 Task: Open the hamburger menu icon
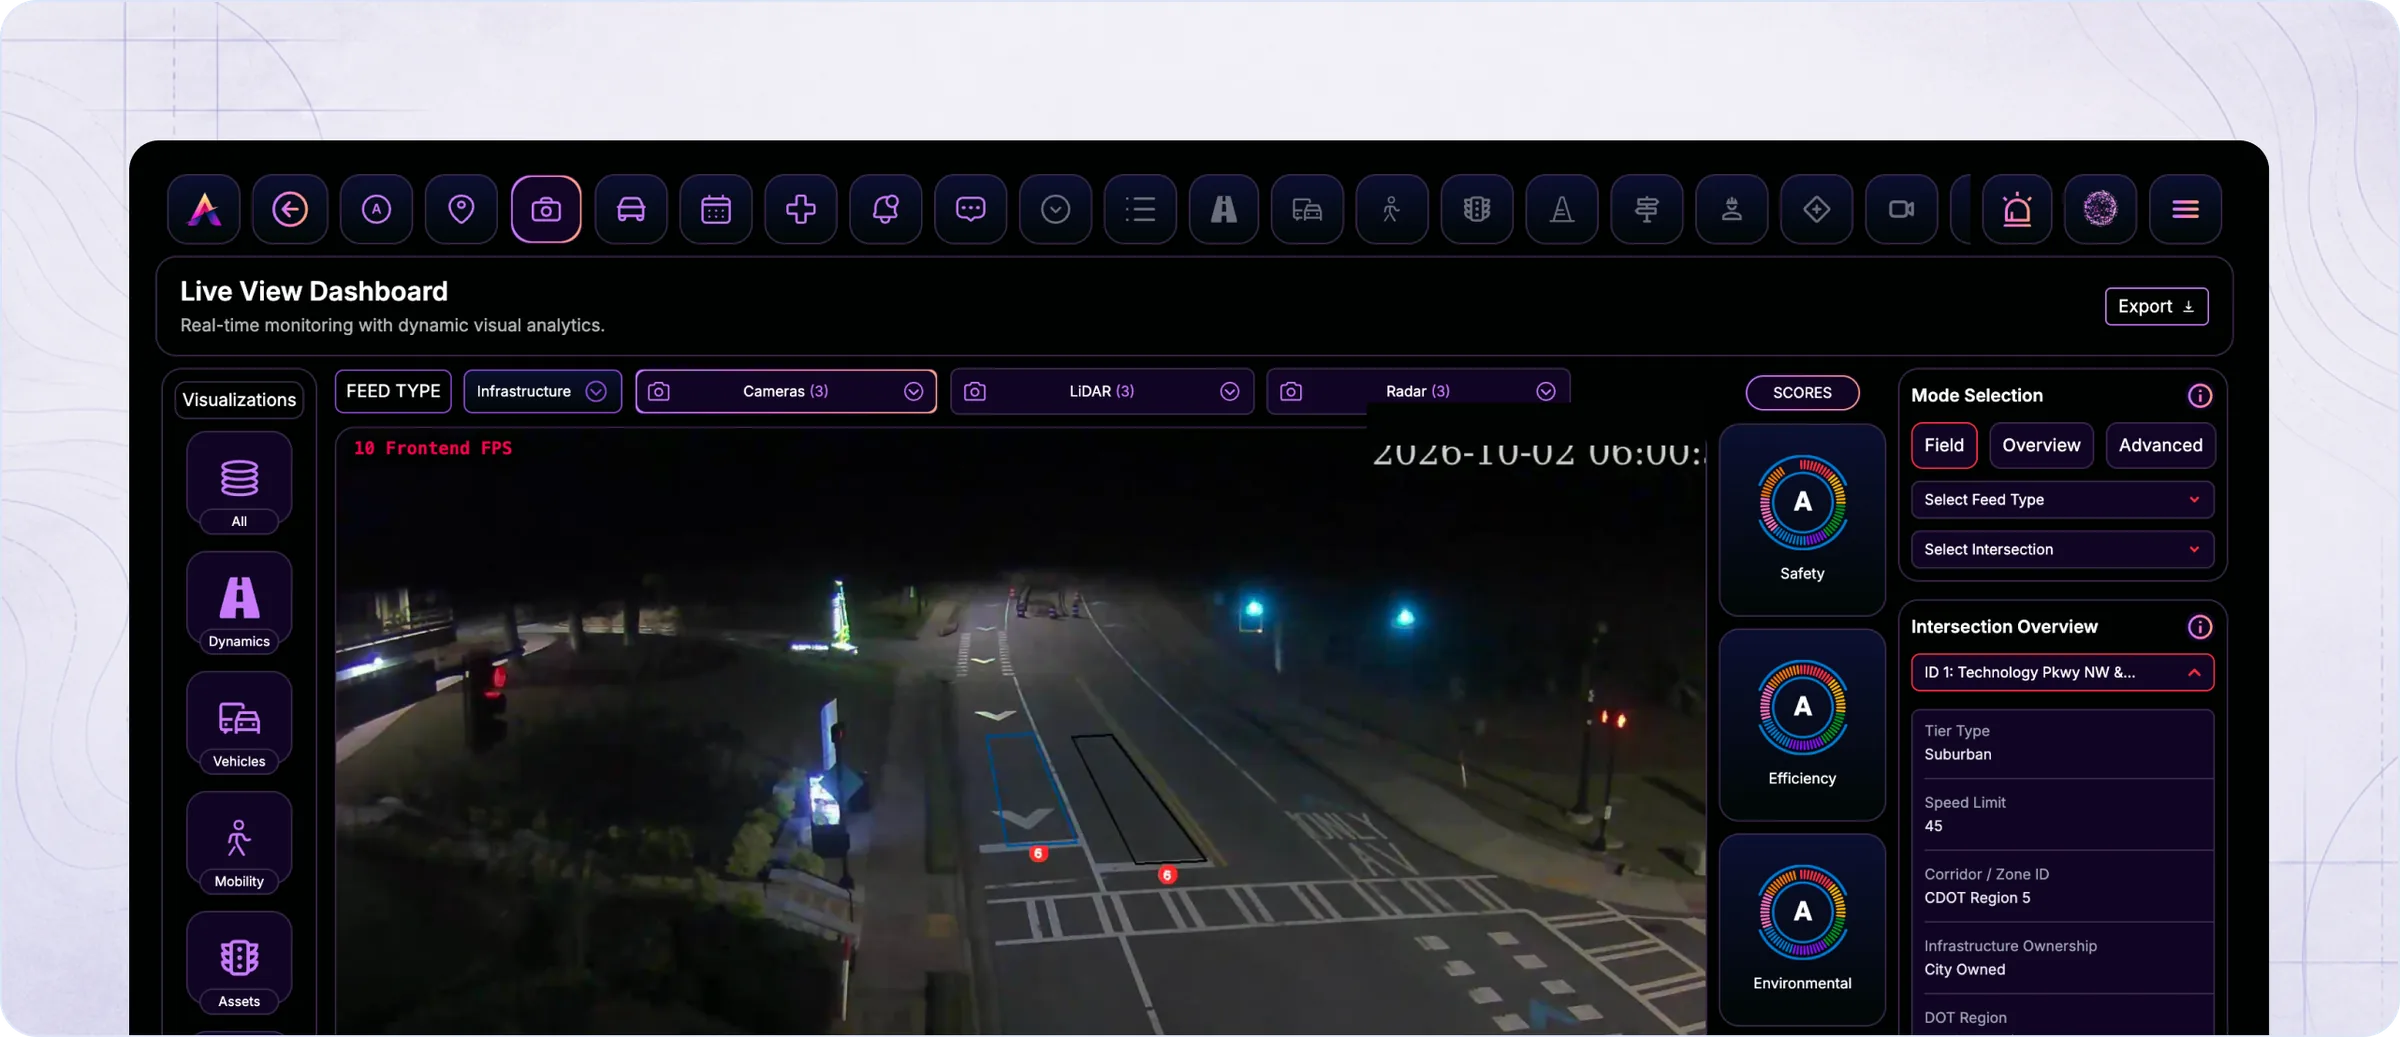[x=2186, y=209]
